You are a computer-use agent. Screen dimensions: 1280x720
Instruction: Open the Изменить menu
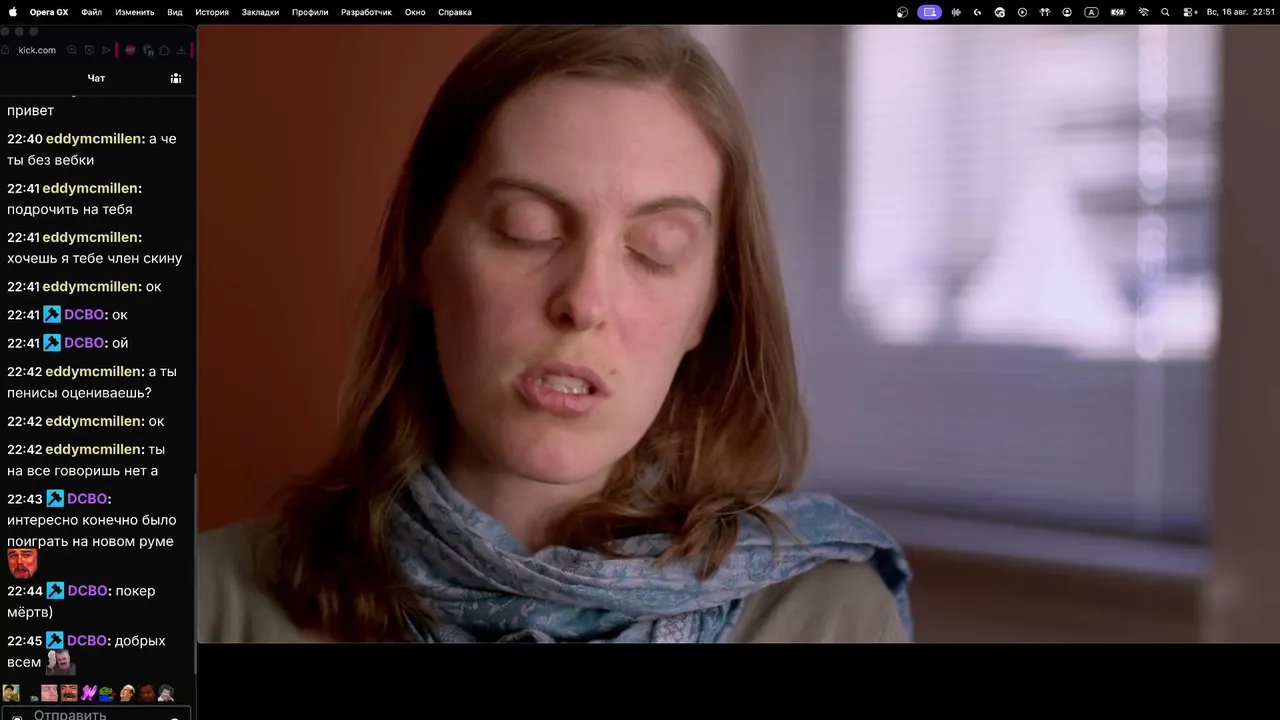pos(135,12)
